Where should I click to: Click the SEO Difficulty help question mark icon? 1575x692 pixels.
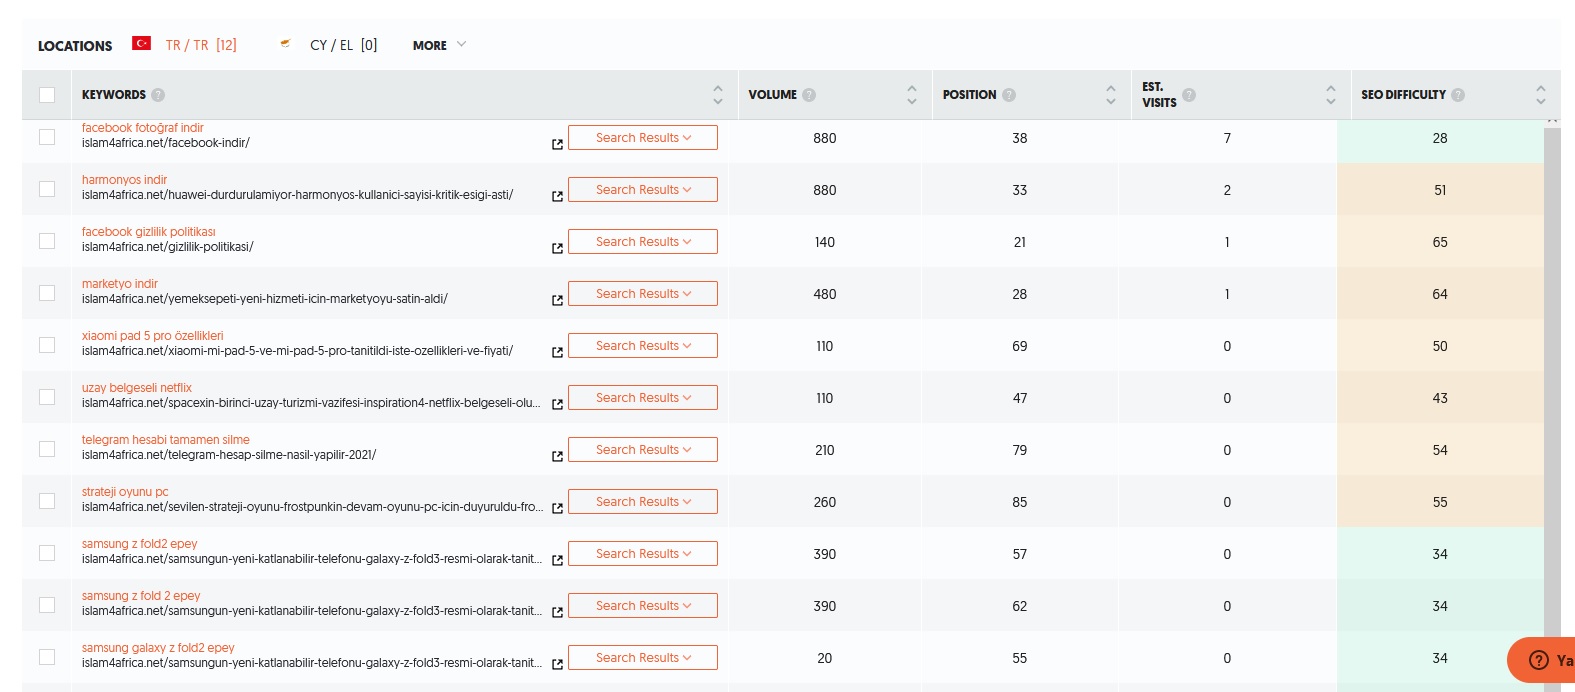(x=1458, y=95)
